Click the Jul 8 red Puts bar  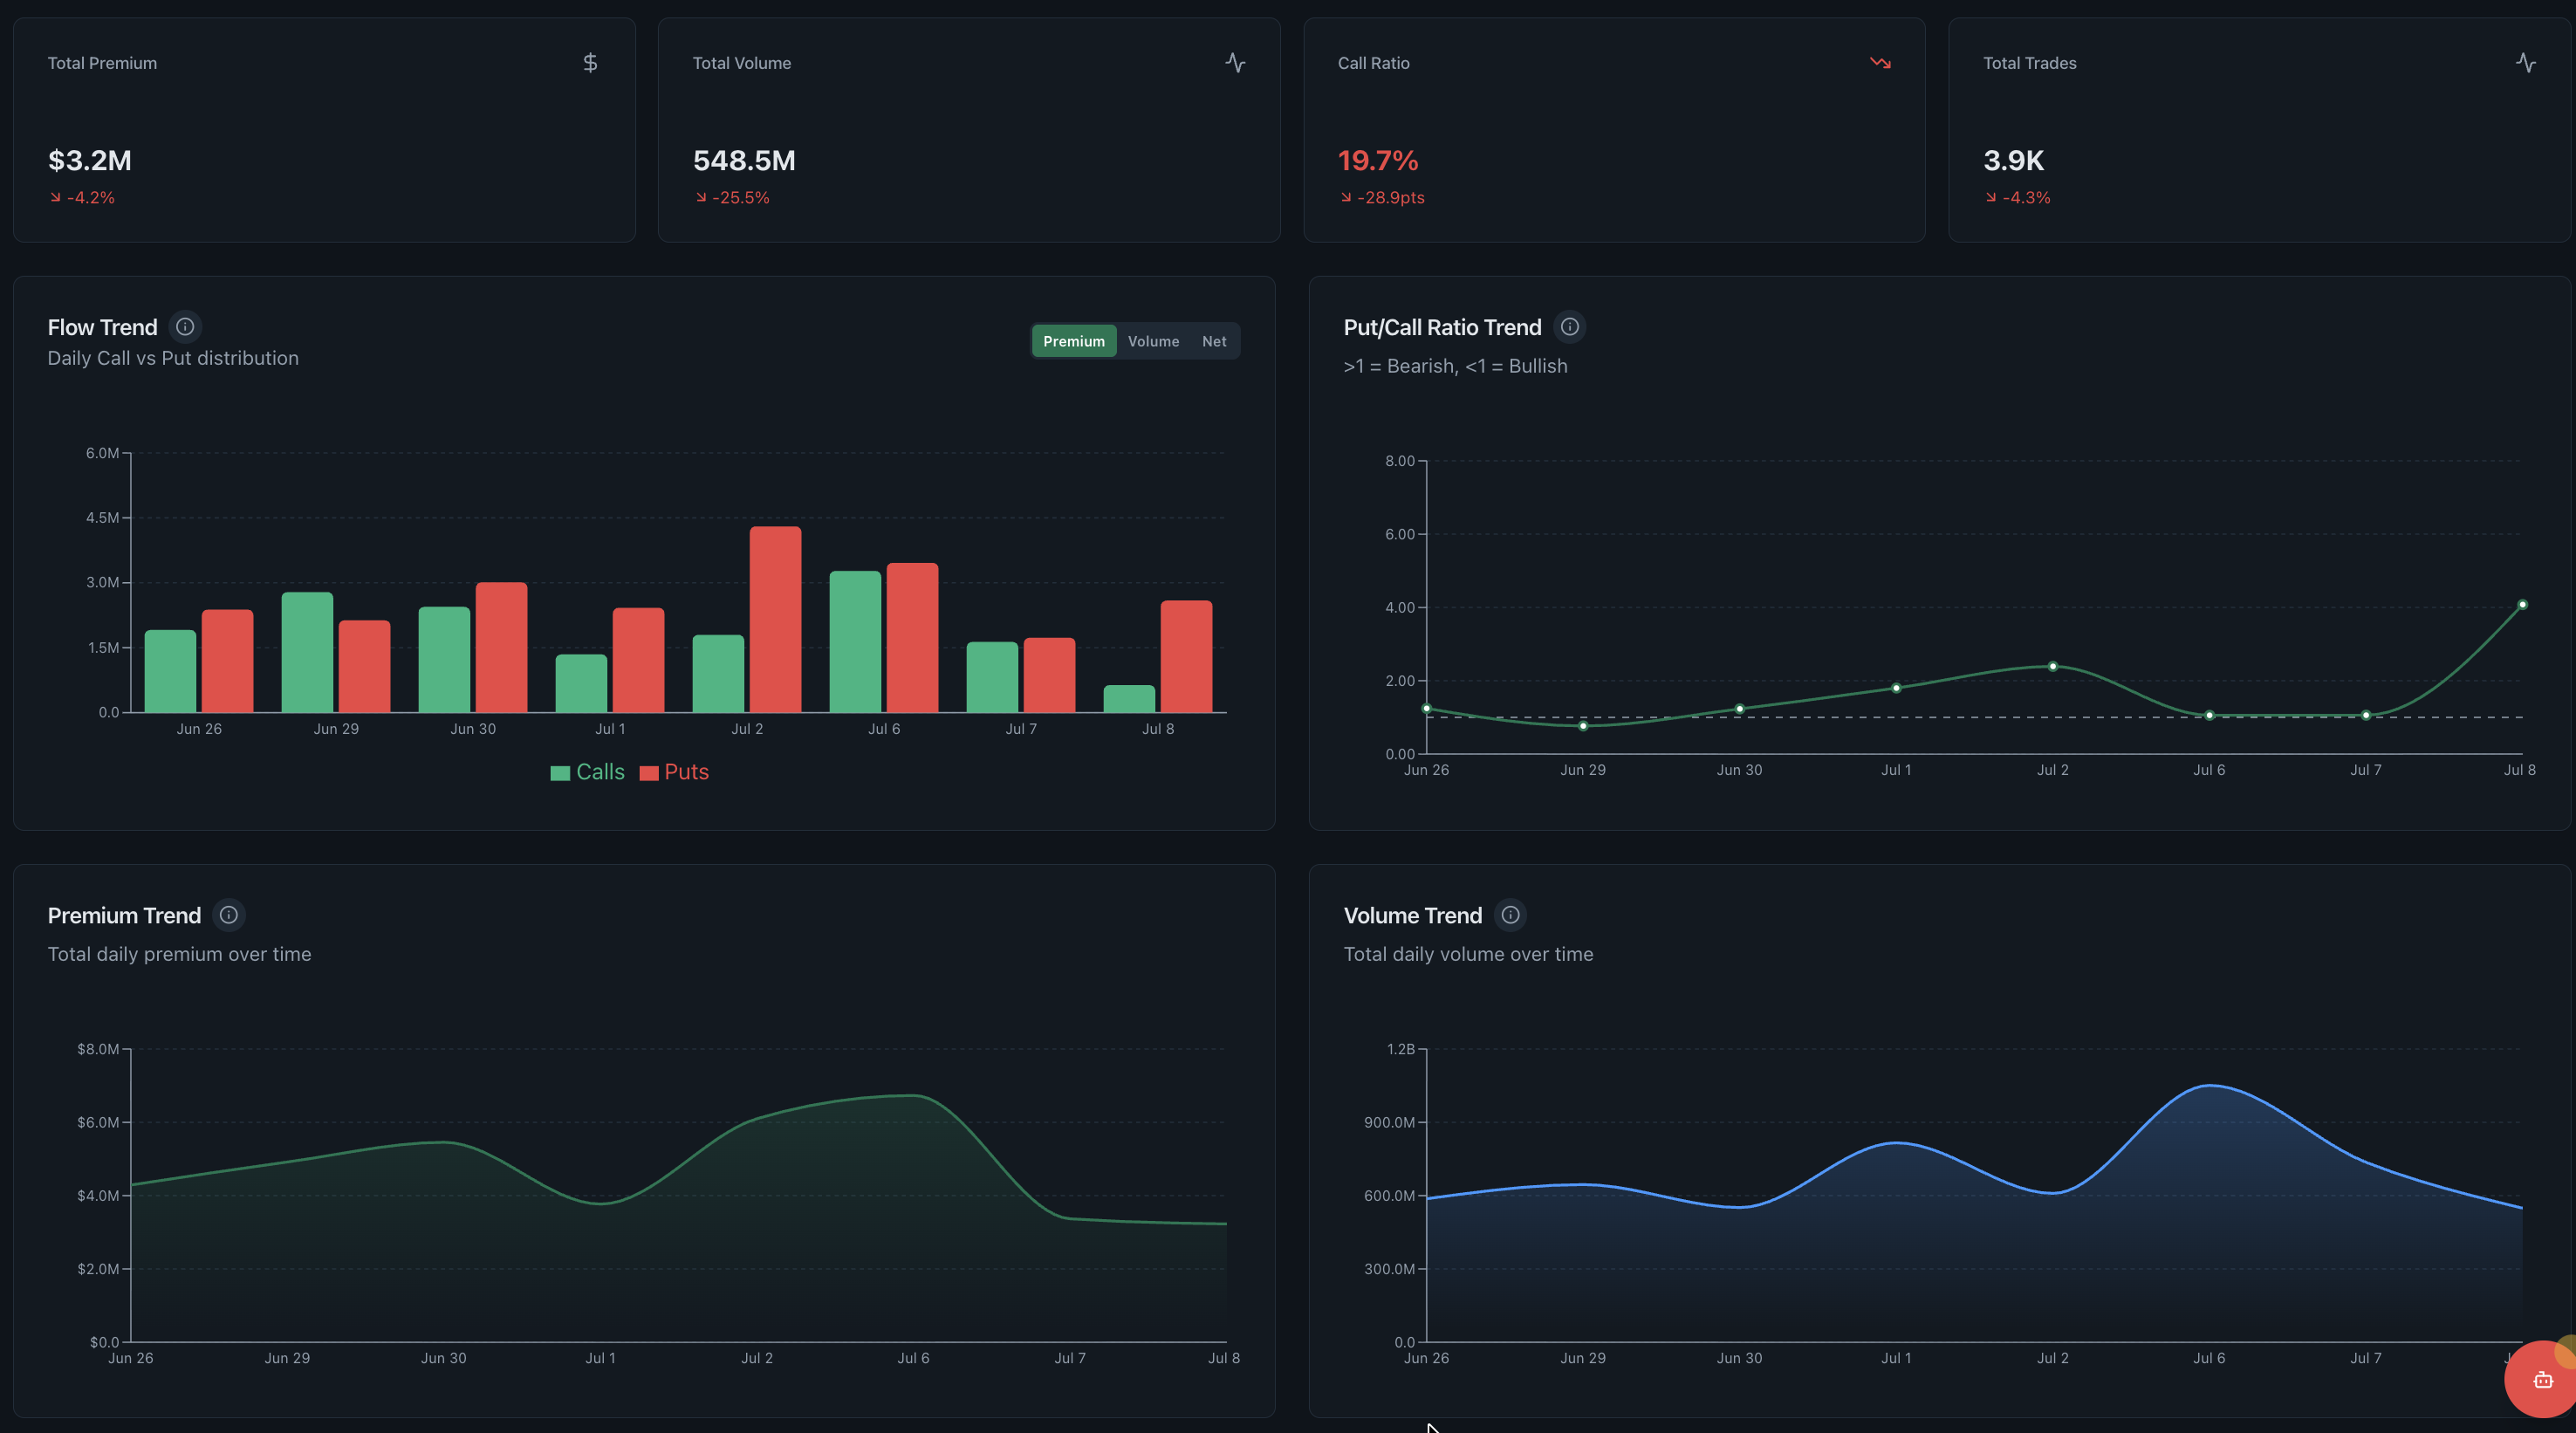1186,657
